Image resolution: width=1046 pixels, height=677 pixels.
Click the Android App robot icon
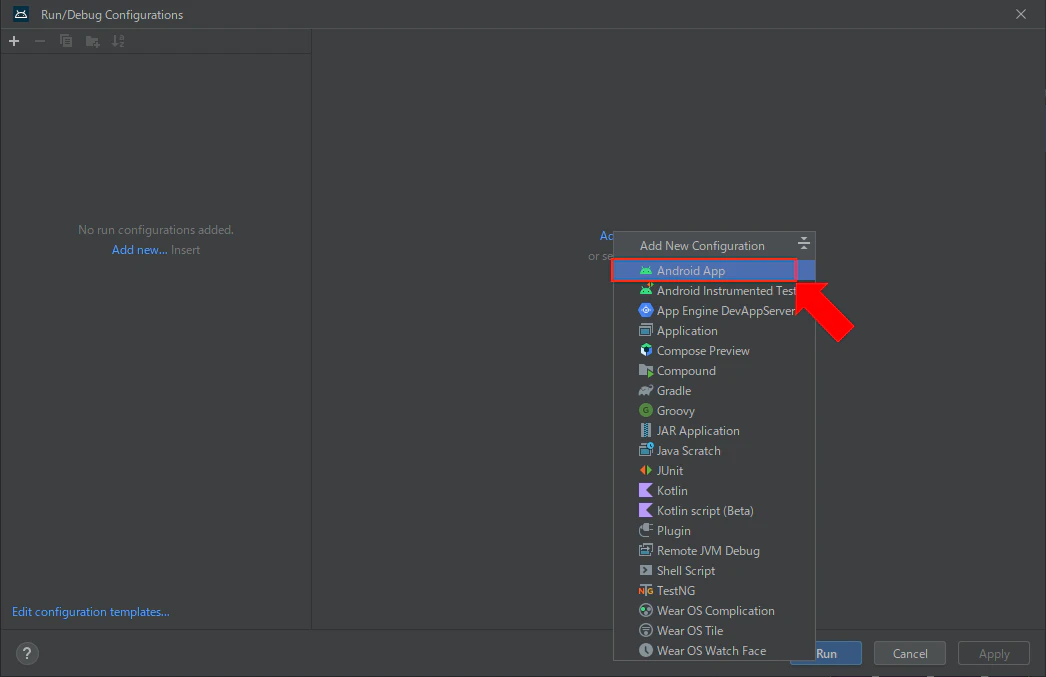point(646,271)
